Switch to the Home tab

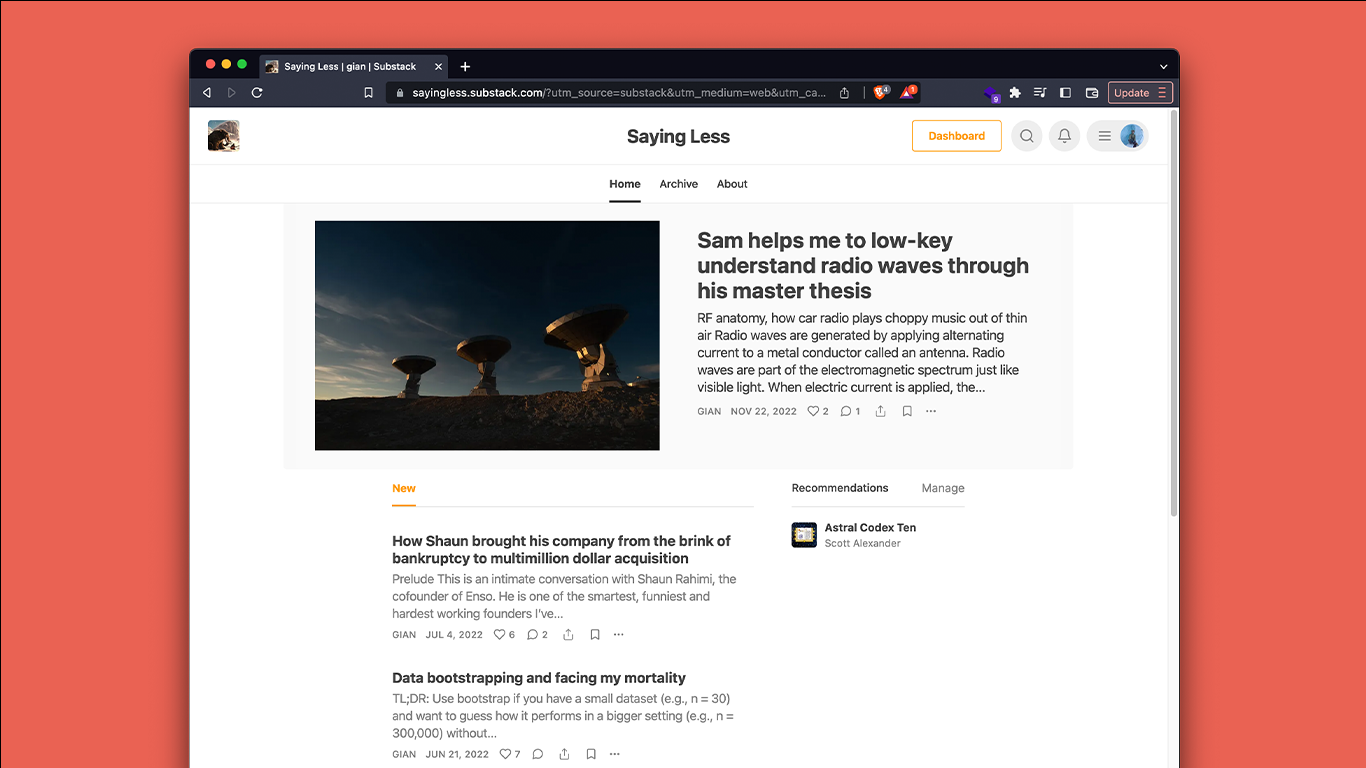coord(625,184)
